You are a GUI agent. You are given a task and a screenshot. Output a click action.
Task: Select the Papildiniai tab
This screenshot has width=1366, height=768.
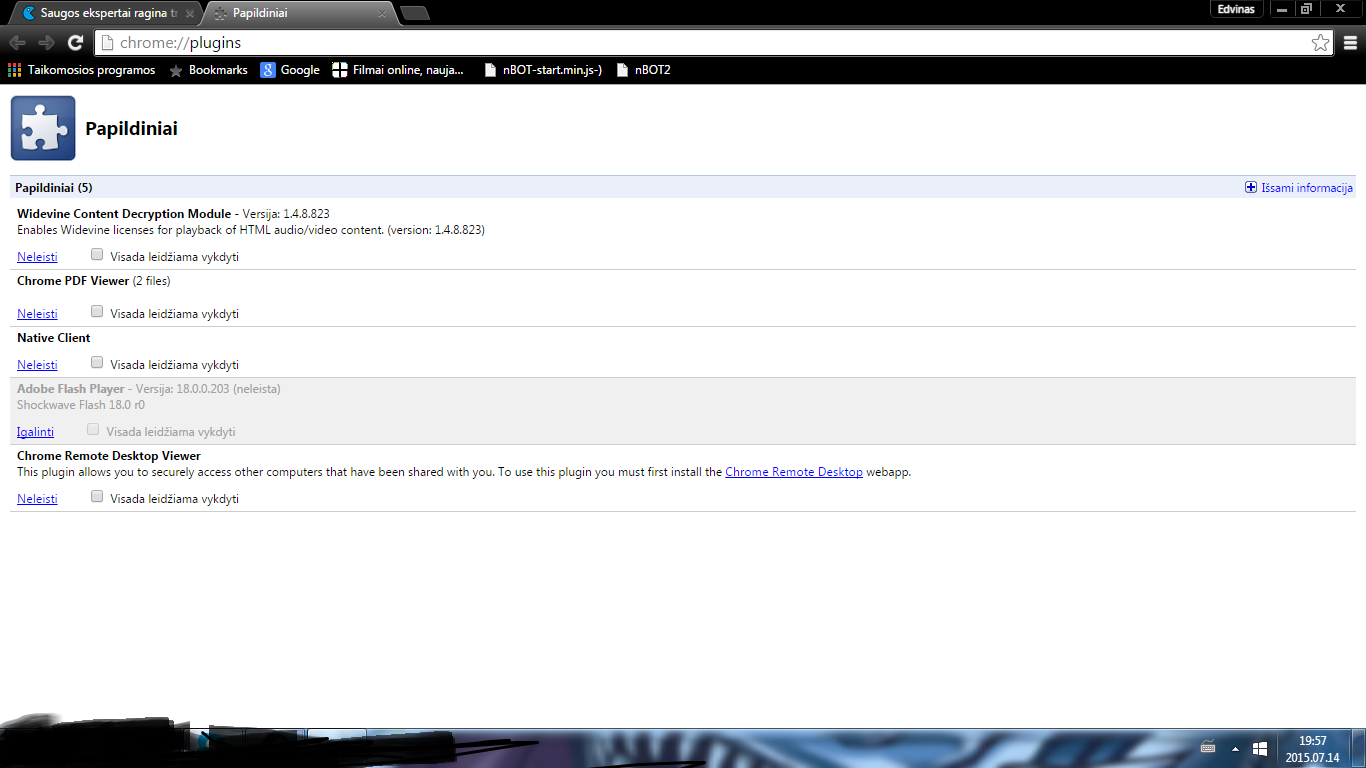pyautogui.click(x=298, y=14)
